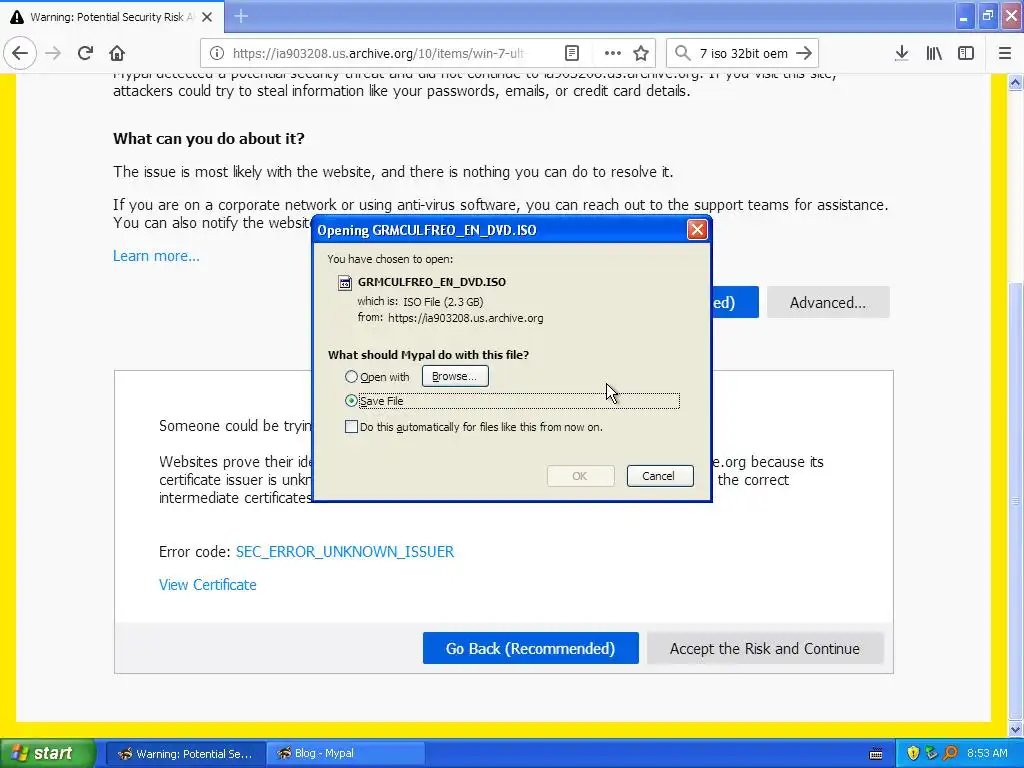This screenshot has width=1024, height=768.
Task: Click the Advanced... button
Action: tap(828, 302)
